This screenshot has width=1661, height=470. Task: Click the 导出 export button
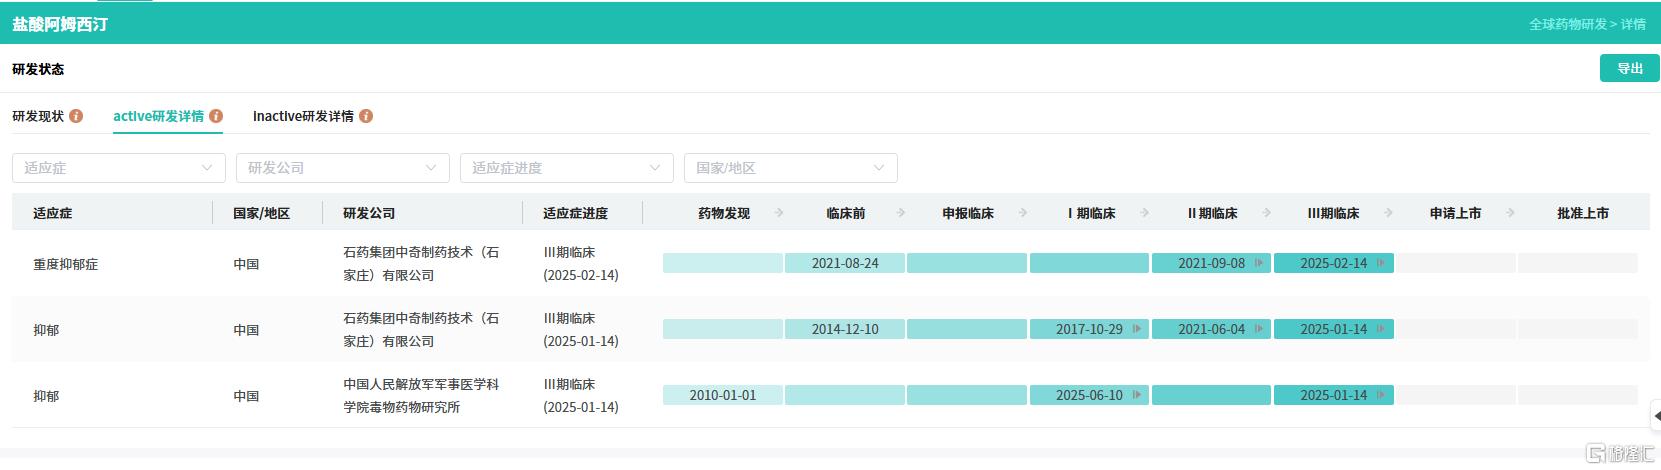[x=1630, y=68]
